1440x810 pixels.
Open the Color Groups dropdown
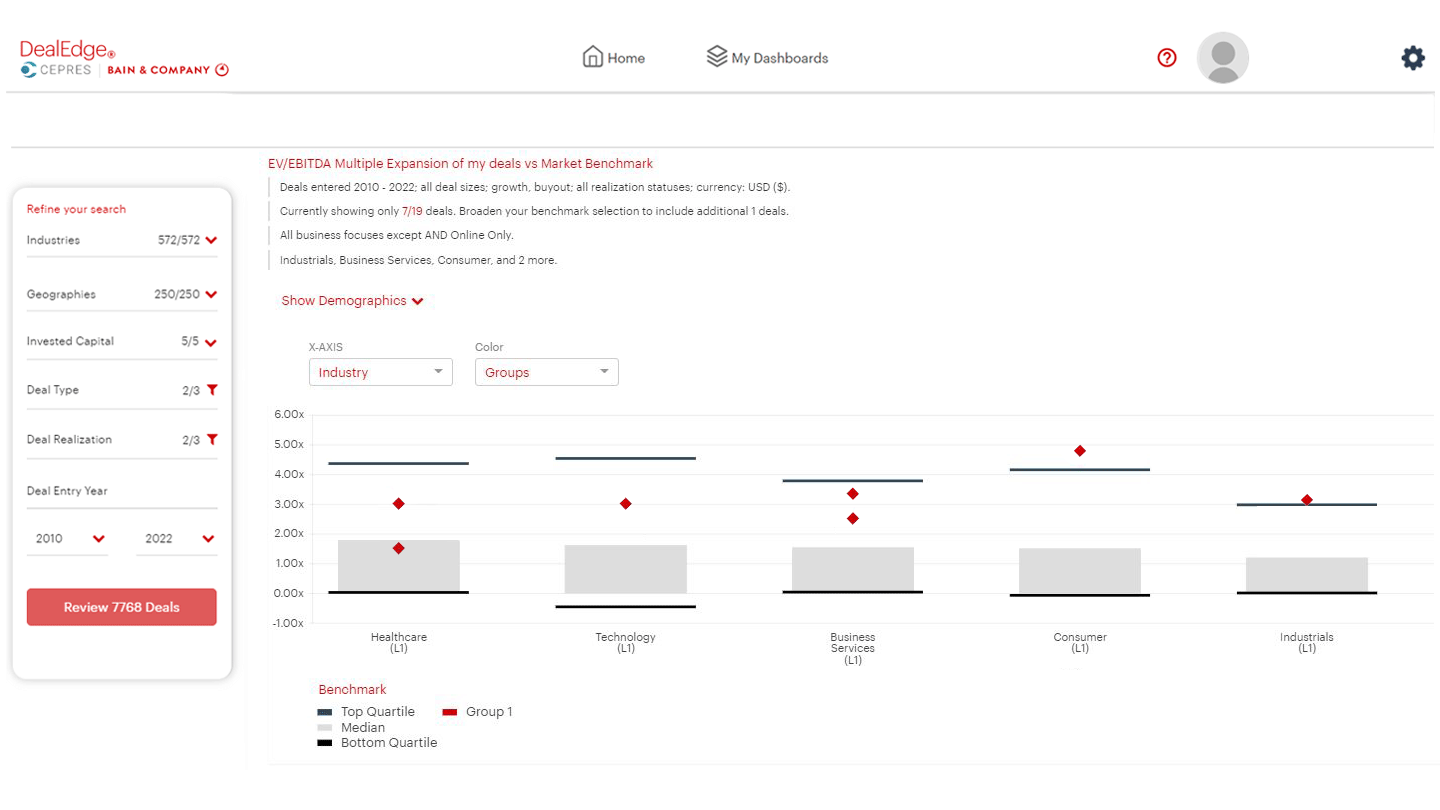pos(546,371)
